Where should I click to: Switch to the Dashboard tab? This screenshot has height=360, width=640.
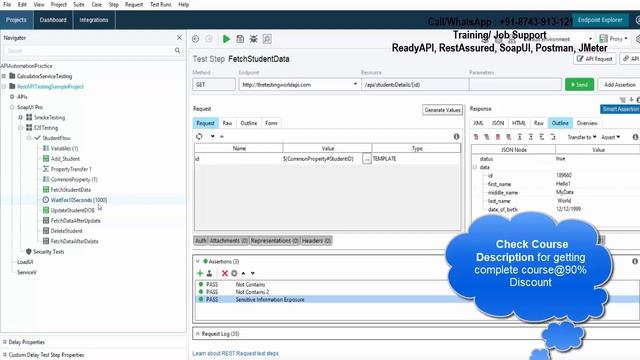coord(53,20)
